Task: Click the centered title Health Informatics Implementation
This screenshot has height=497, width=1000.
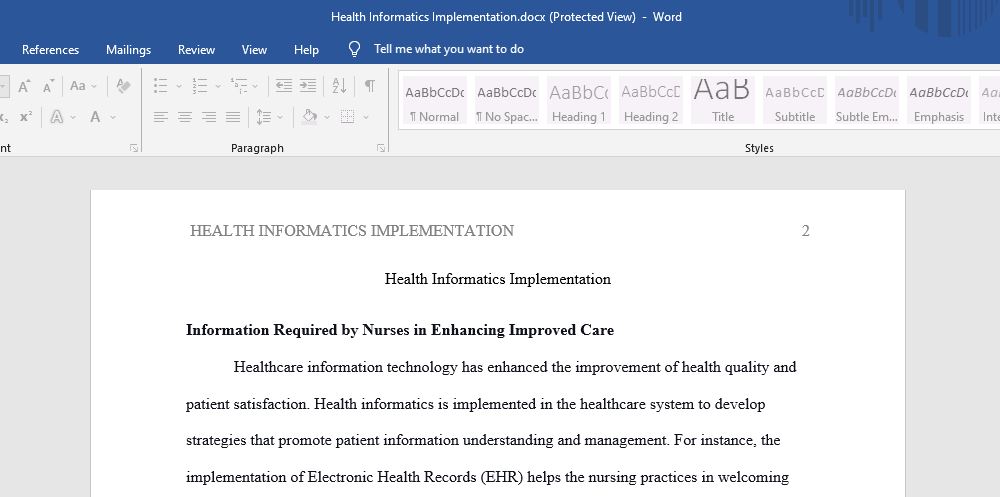Action: point(497,279)
